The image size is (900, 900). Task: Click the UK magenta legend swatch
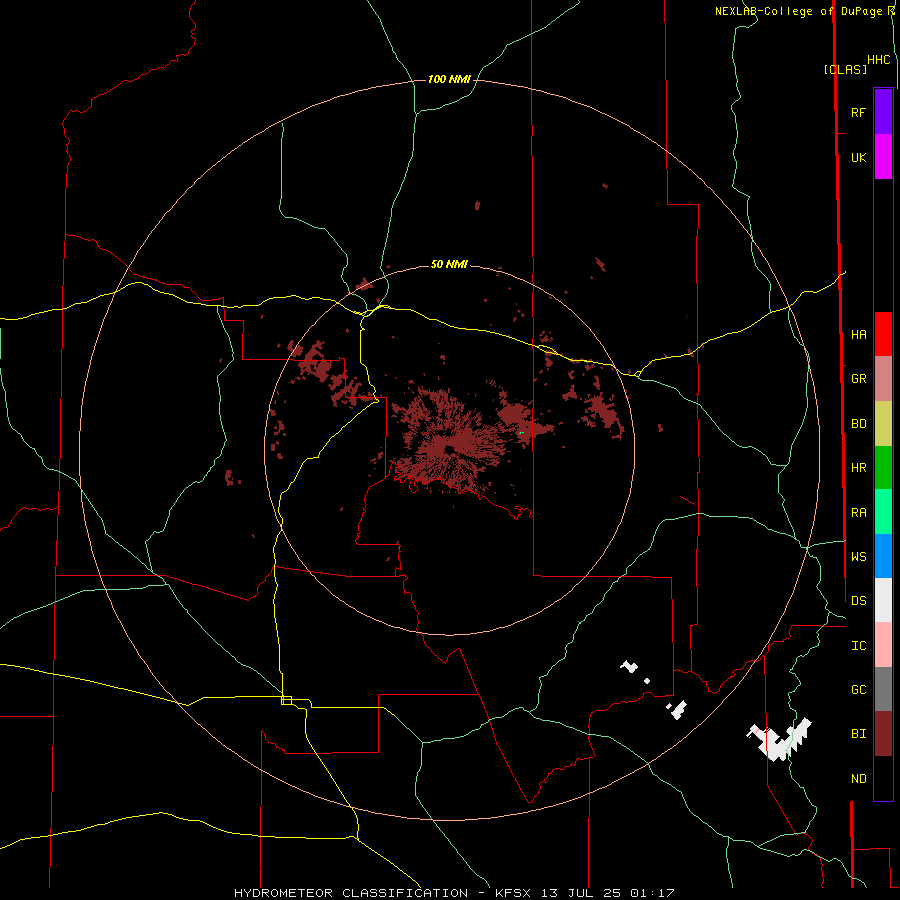[x=883, y=157]
